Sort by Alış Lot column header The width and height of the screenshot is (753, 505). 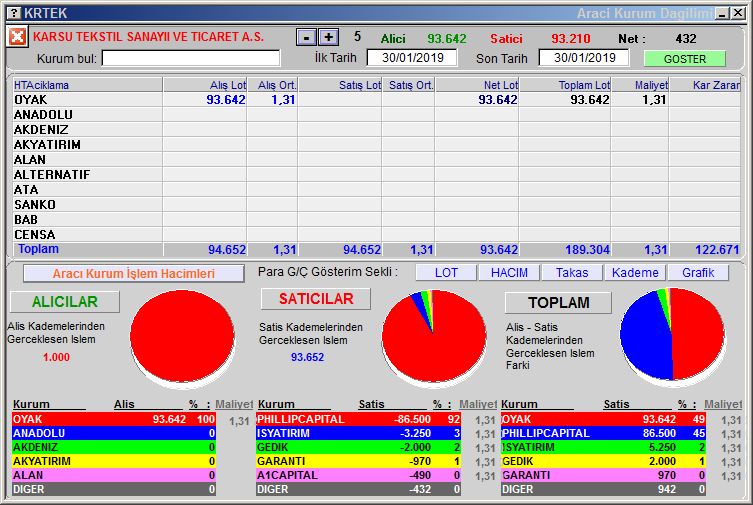[x=205, y=85]
